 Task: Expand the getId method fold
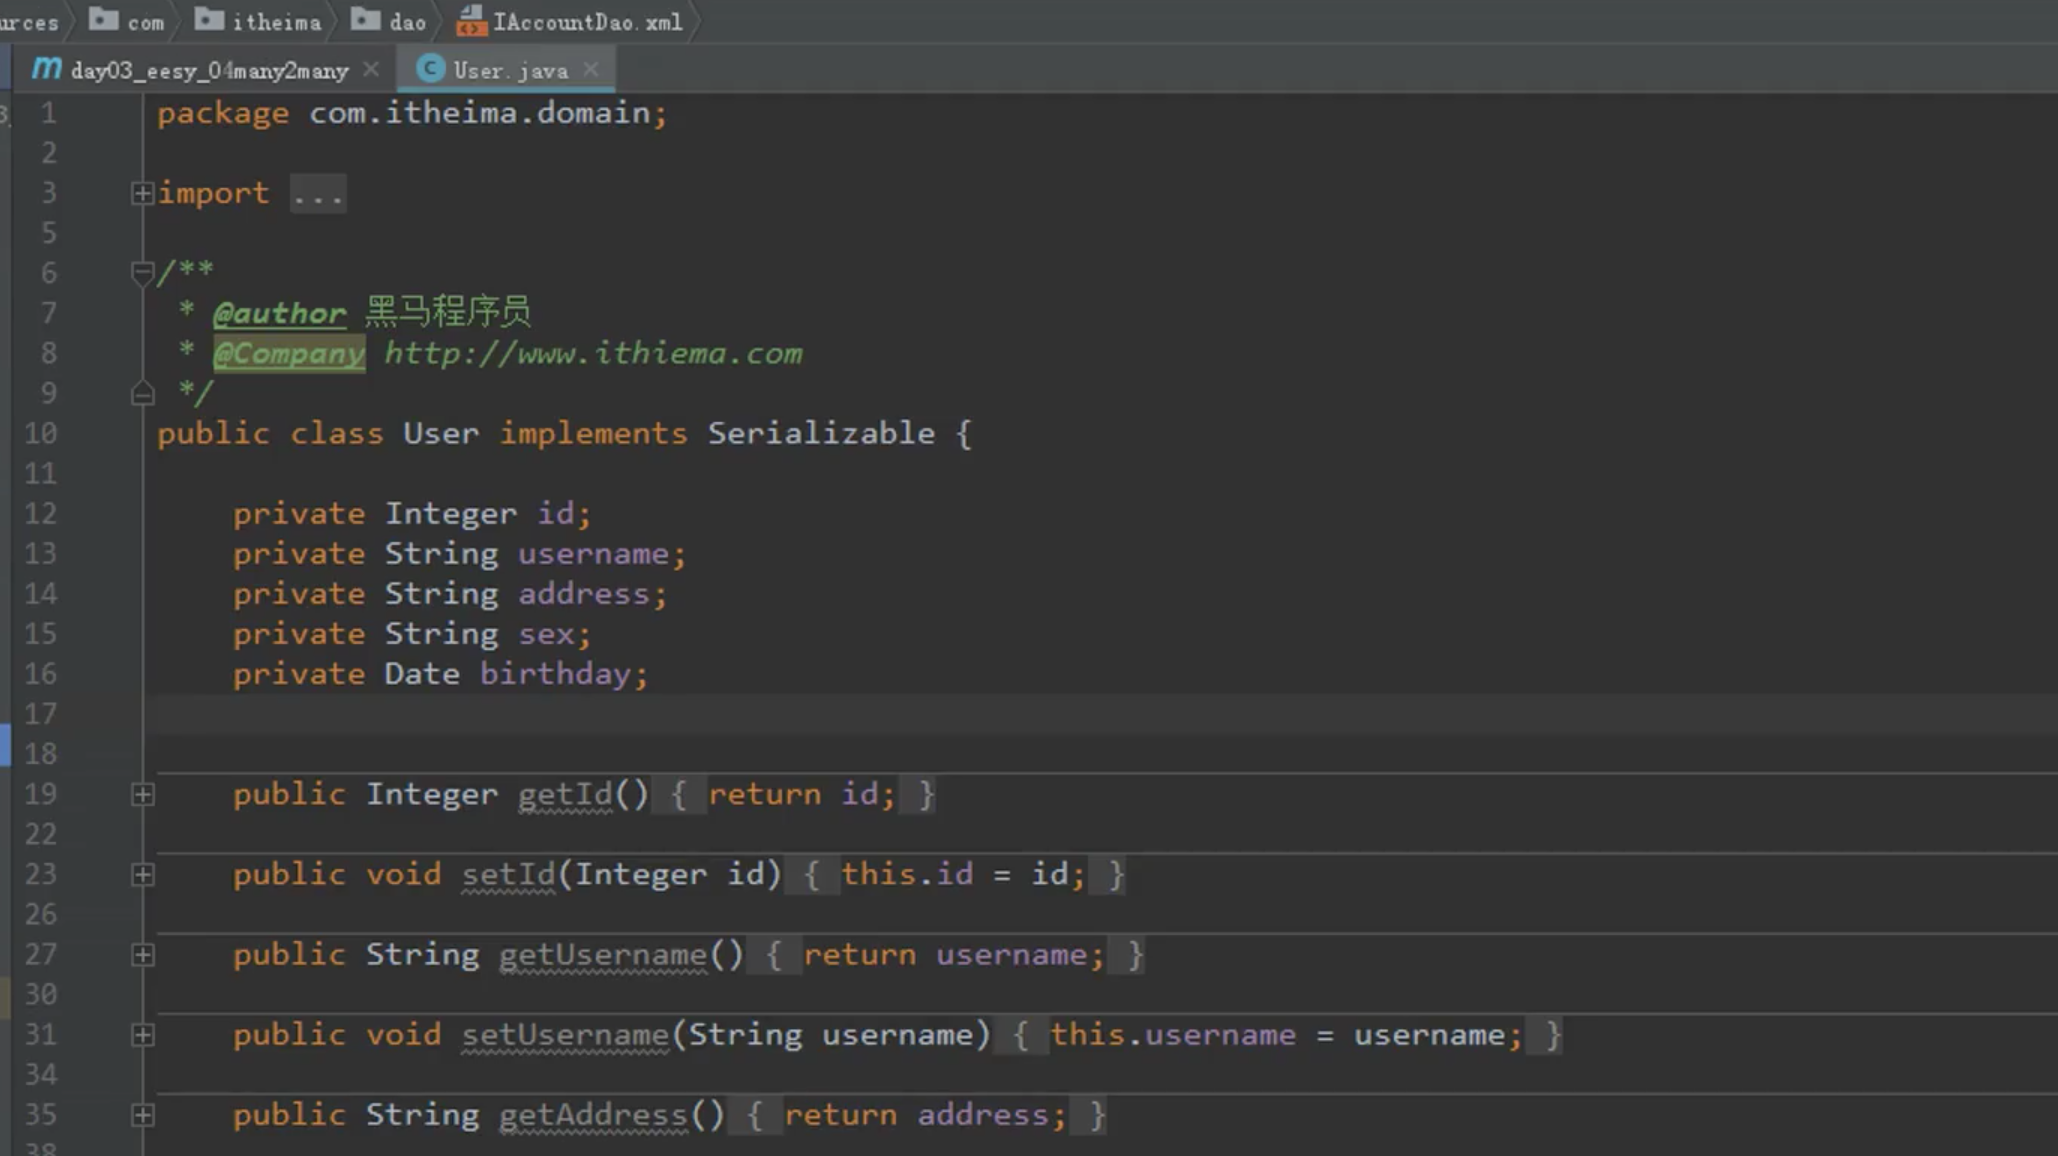[143, 795]
